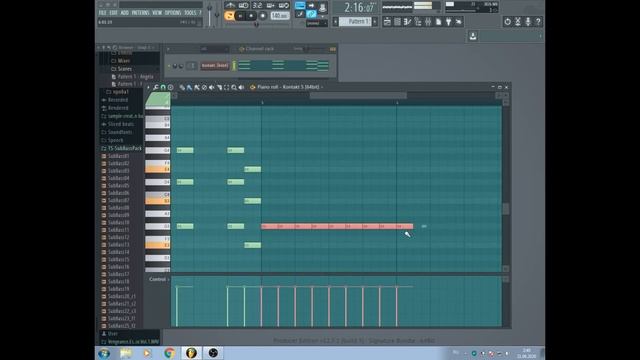
Task: Click the circular arrow icon at top right
Action: (507, 22)
